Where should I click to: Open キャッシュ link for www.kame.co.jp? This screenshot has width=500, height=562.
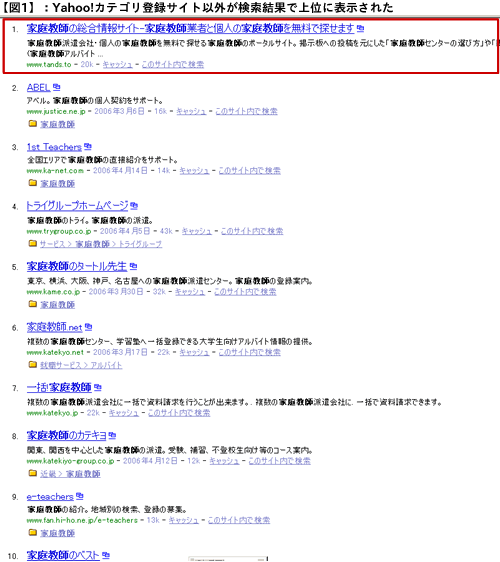[190, 292]
